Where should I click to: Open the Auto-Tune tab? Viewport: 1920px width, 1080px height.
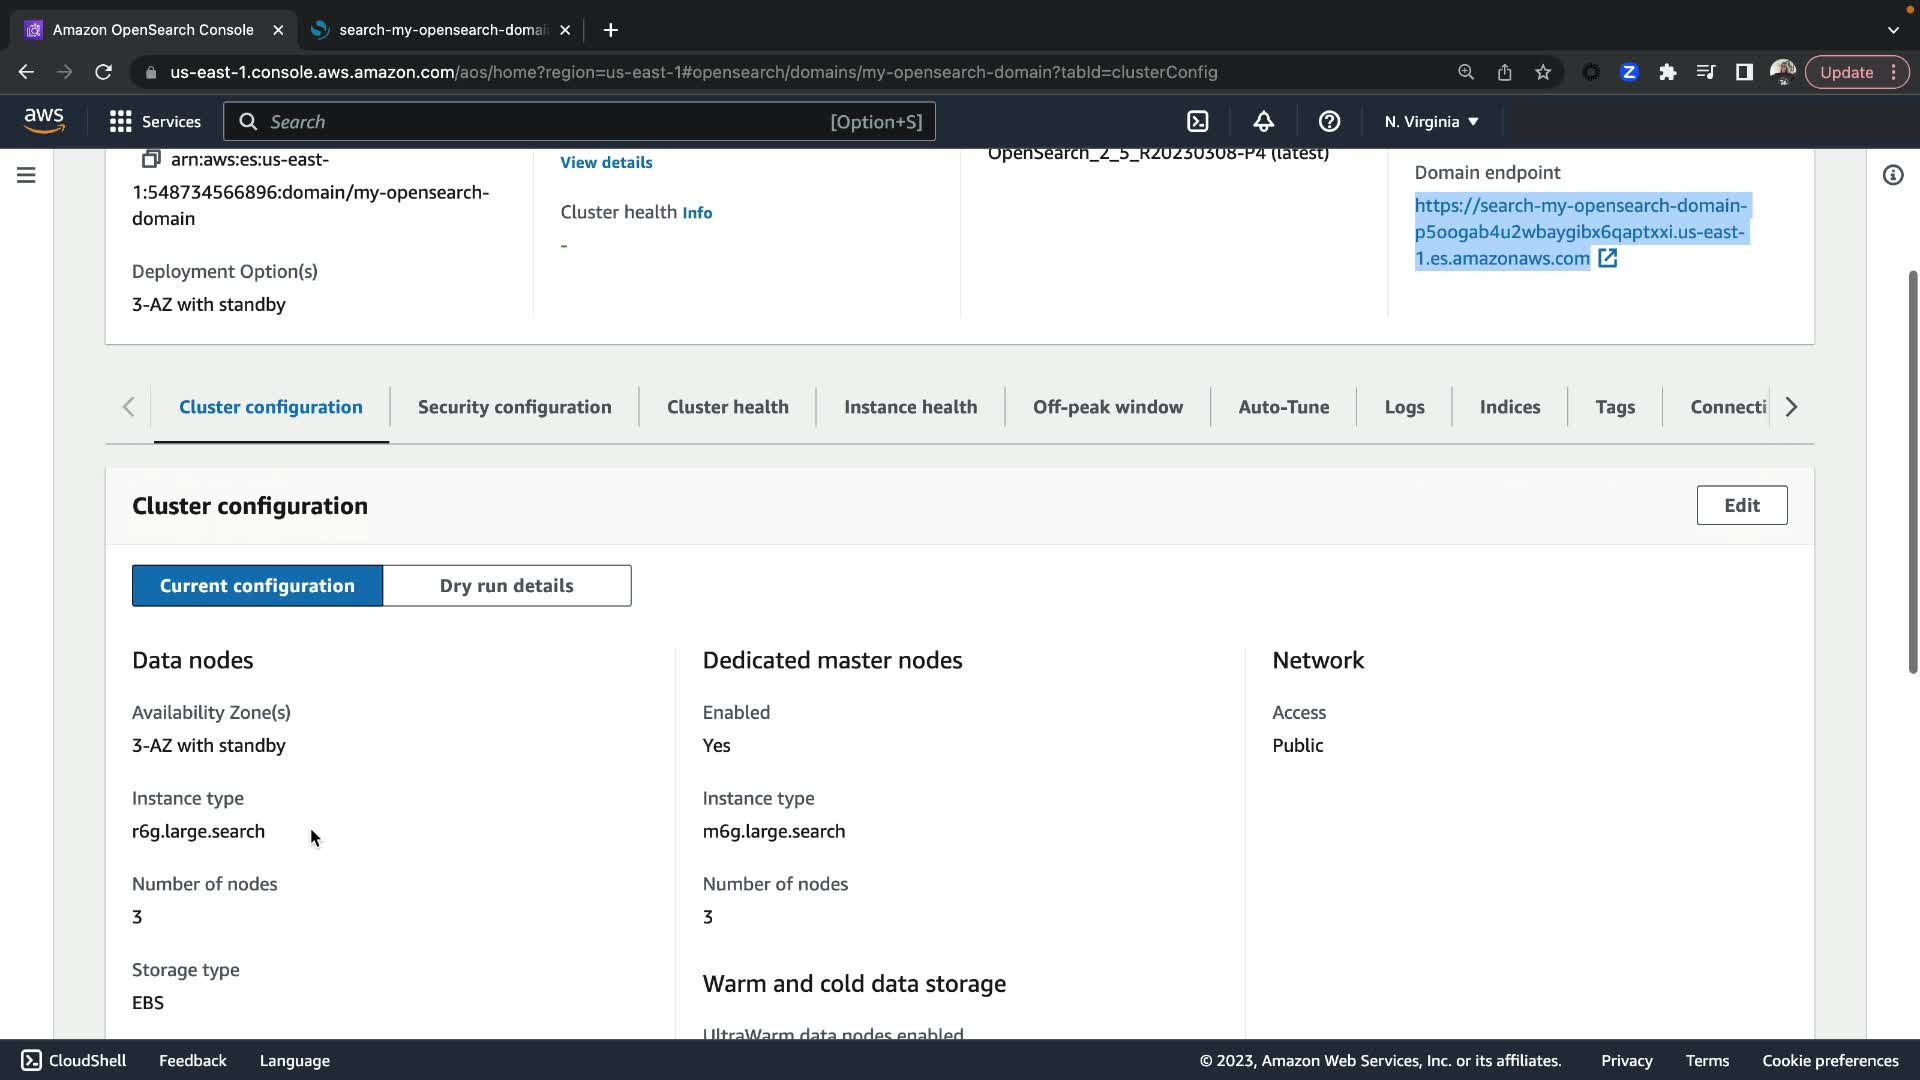coord(1283,407)
